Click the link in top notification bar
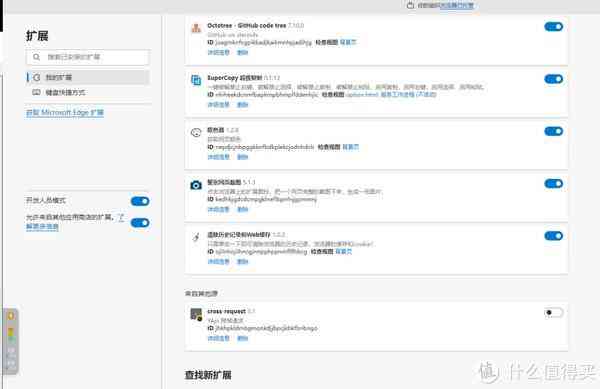 [x=457, y=5]
